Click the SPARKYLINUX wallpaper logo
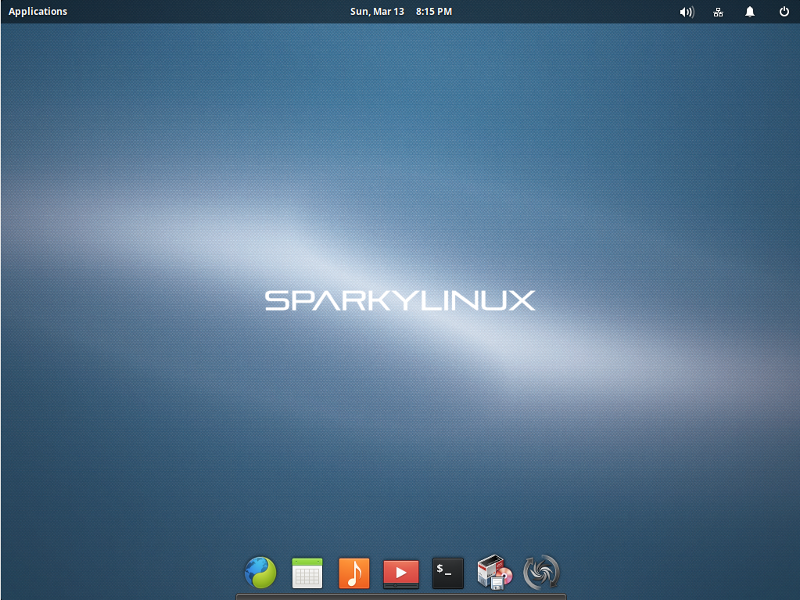 [x=400, y=301]
